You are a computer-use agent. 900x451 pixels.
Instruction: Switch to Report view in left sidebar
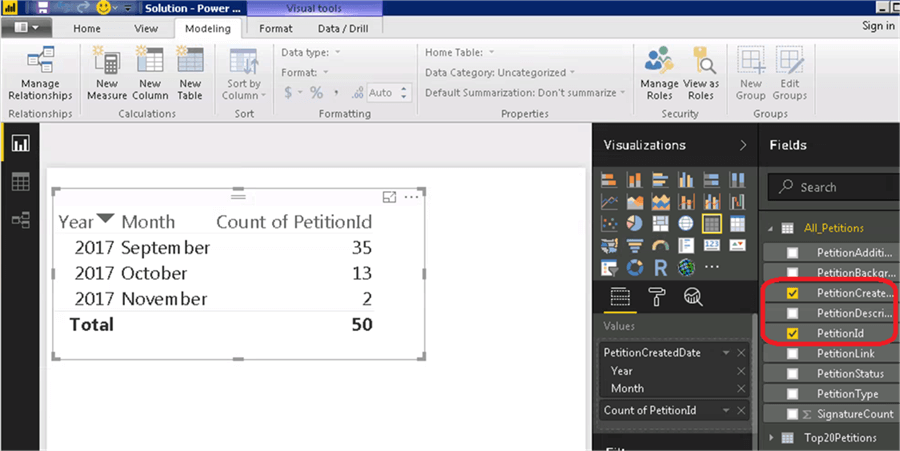tap(20, 143)
